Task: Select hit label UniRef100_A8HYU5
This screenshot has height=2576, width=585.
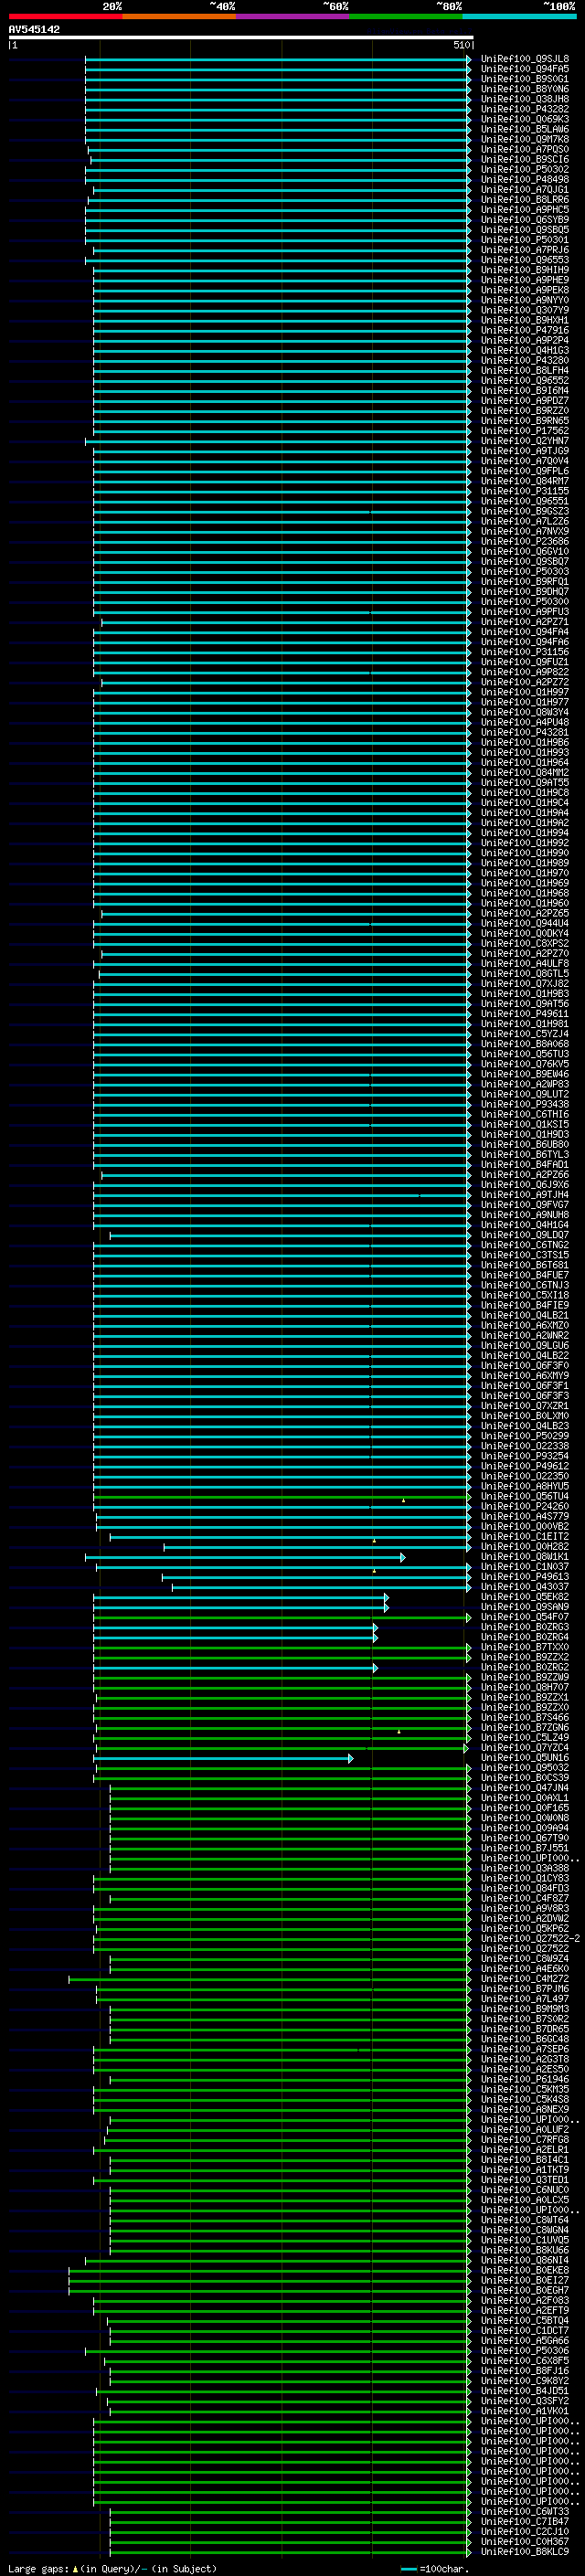Action: (x=524, y=1486)
